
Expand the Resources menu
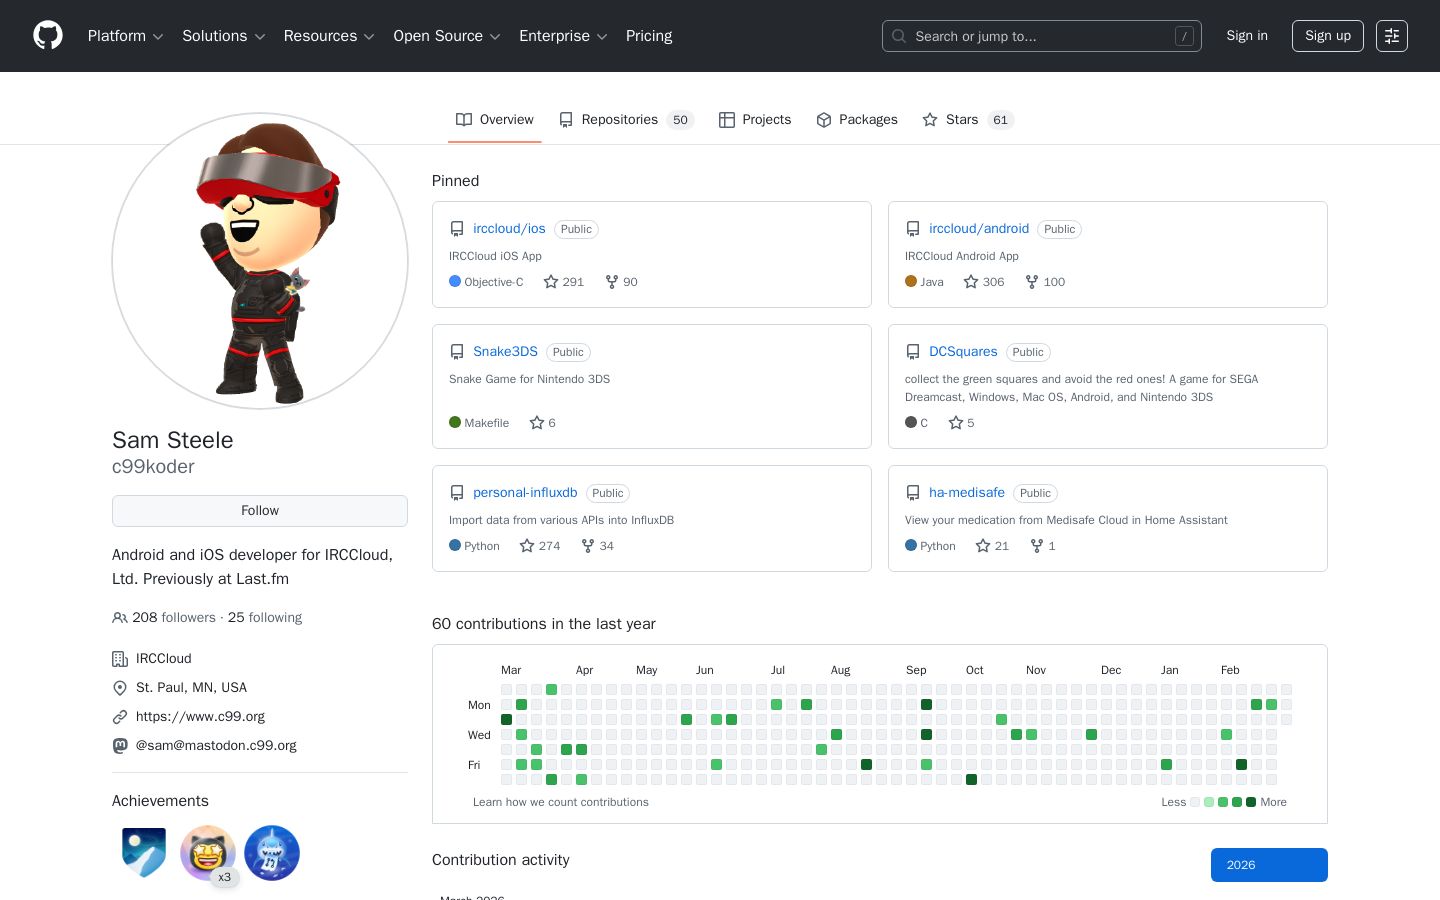coord(329,36)
